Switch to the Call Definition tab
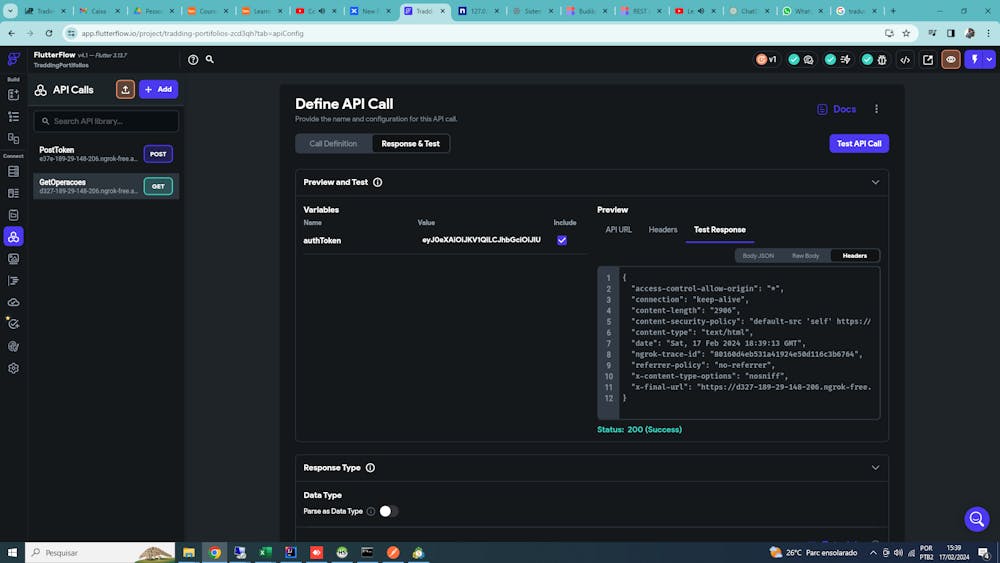This screenshot has height=563, width=1000. click(333, 144)
